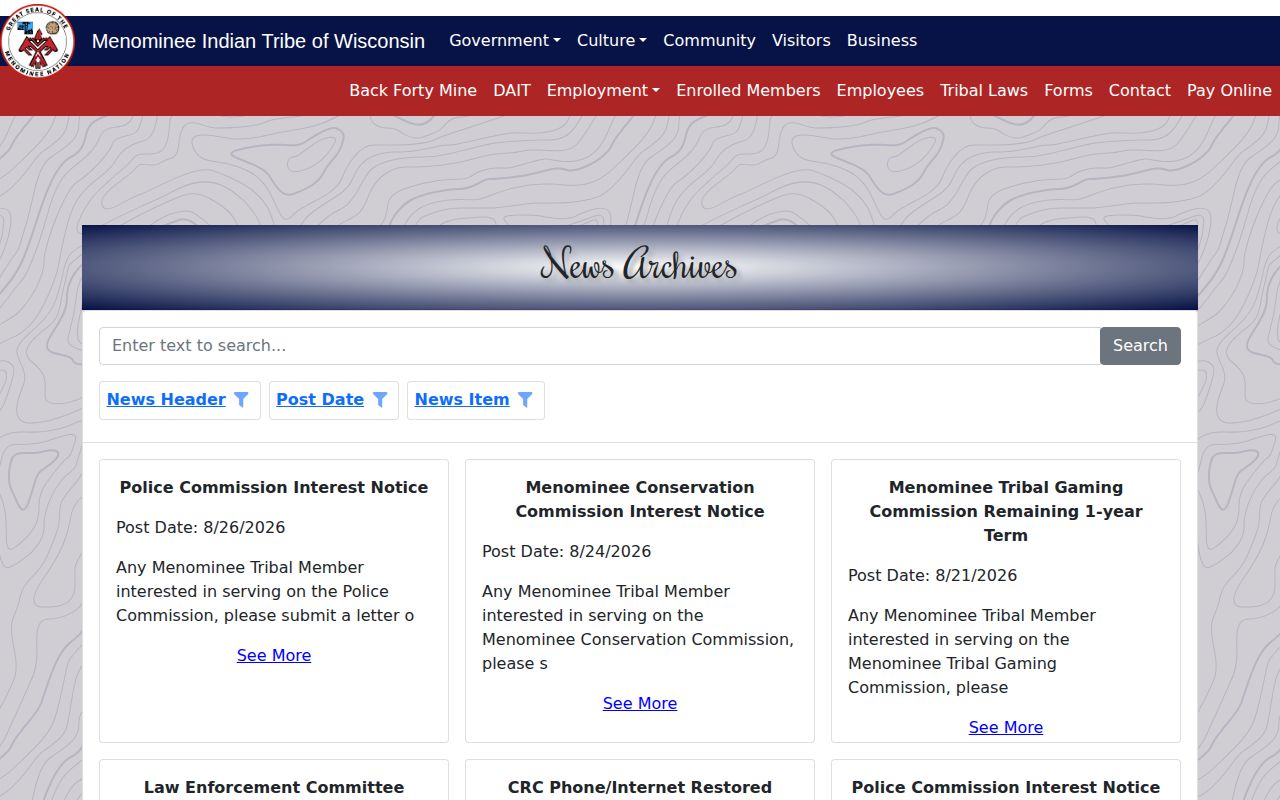Click the Post Date: 8/21/2026 text

point(933,575)
